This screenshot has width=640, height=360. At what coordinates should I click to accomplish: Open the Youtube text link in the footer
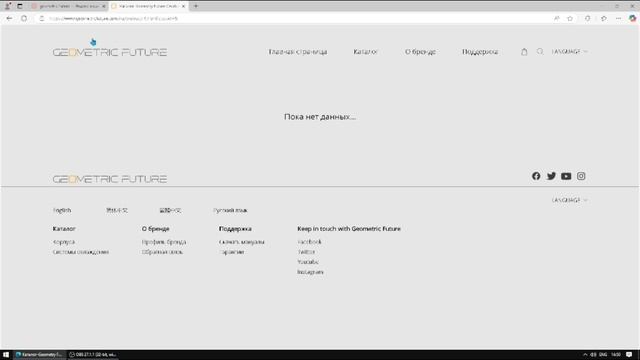[308, 262]
